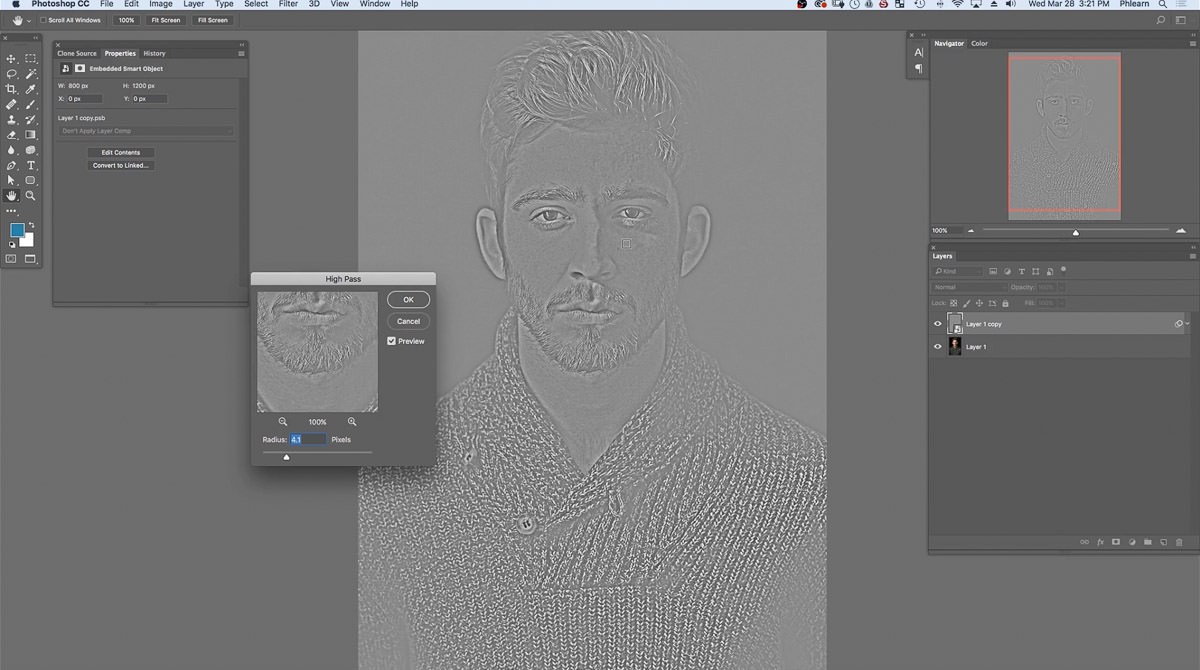Open the Layers panel flyout menu
Image resolution: width=1200 pixels, height=670 pixels.
(1193, 256)
